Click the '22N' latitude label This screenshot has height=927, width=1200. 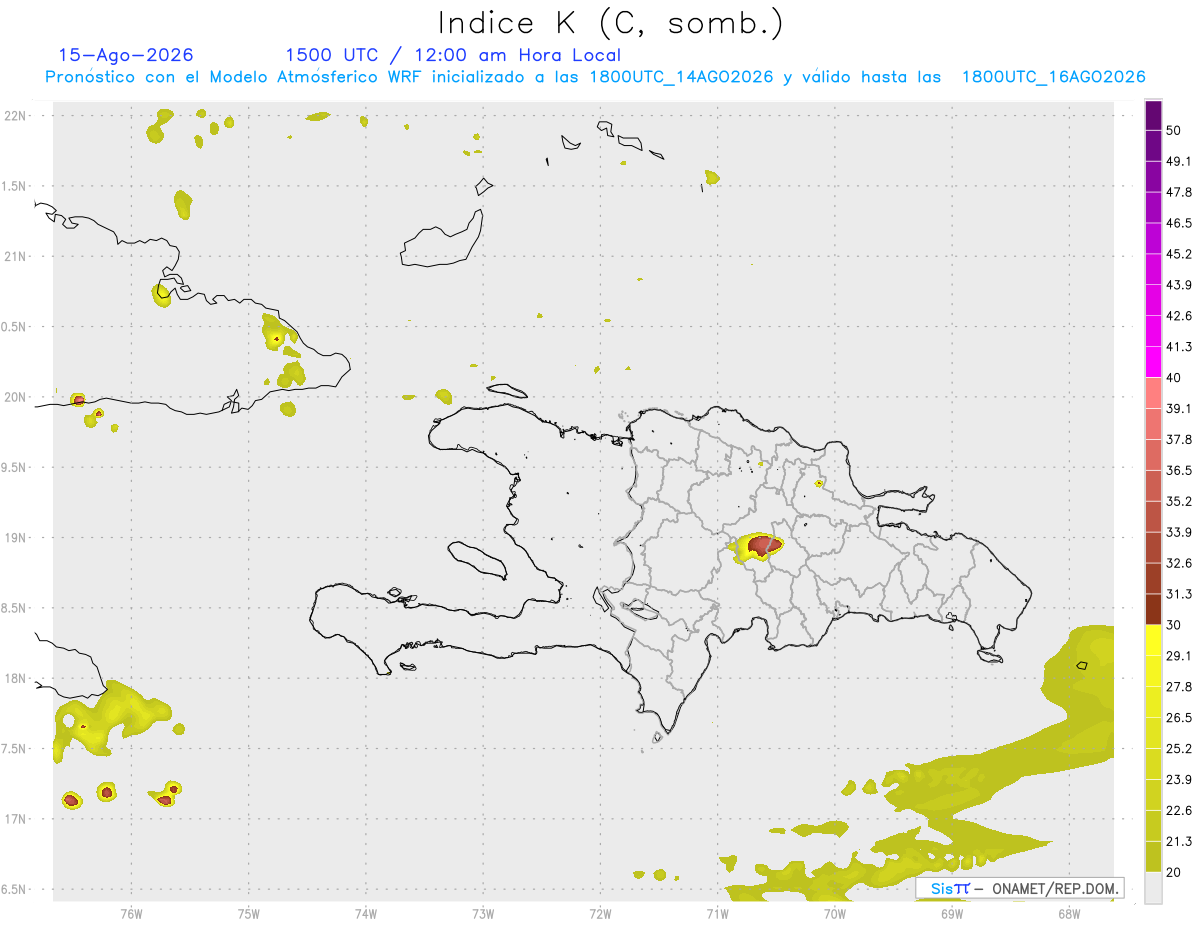[16, 116]
